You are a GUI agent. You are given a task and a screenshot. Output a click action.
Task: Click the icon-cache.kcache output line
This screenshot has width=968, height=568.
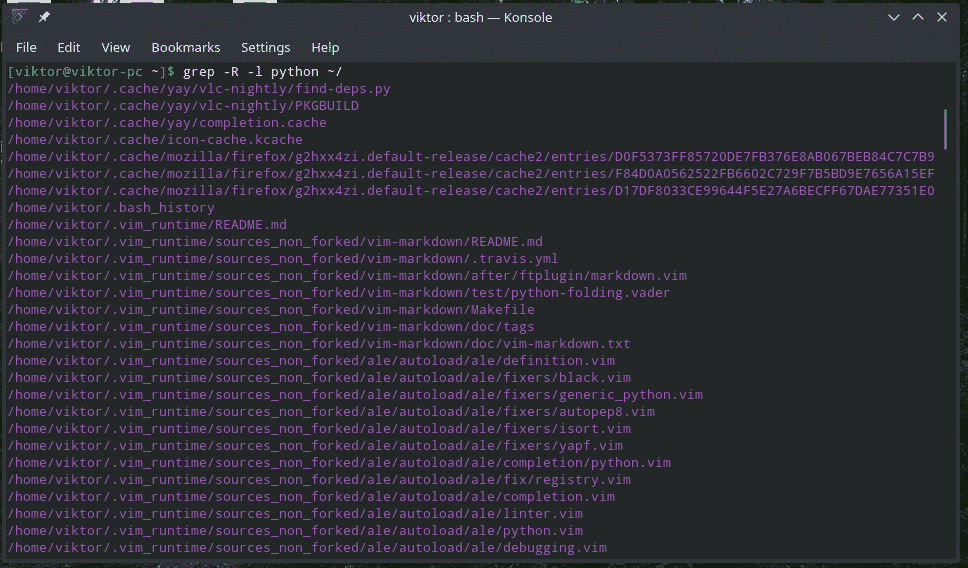tap(155, 140)
